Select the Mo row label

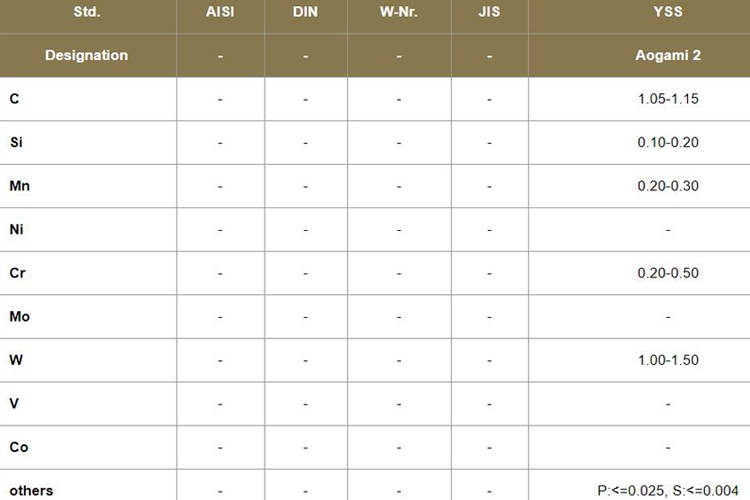tap(19, 316)
